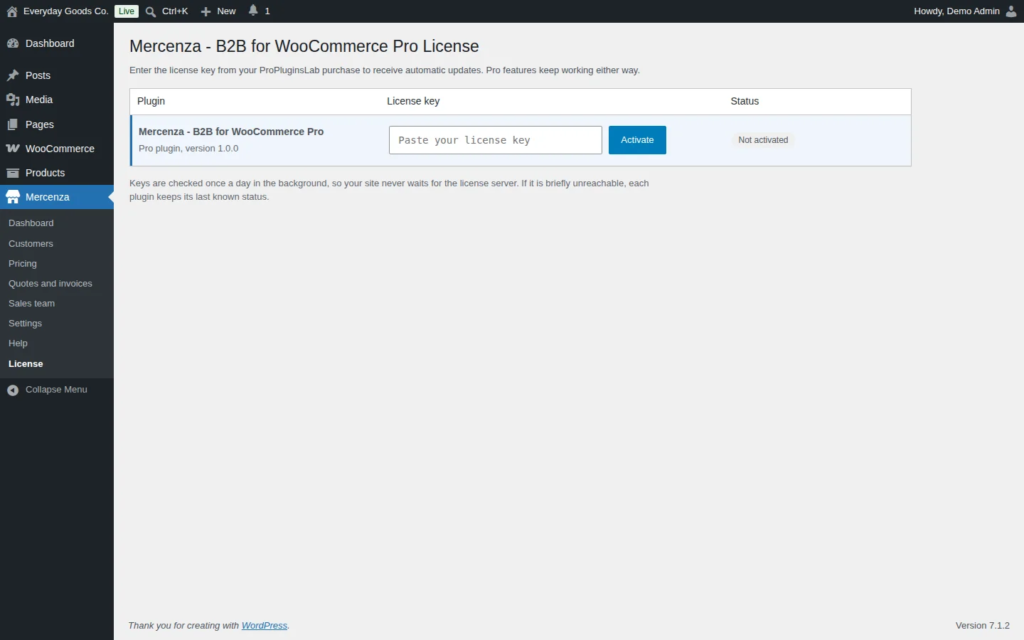Viewport: 1024px width, 640px height.
Task: Click the user avatar icon
Action: coord(1011,11)
